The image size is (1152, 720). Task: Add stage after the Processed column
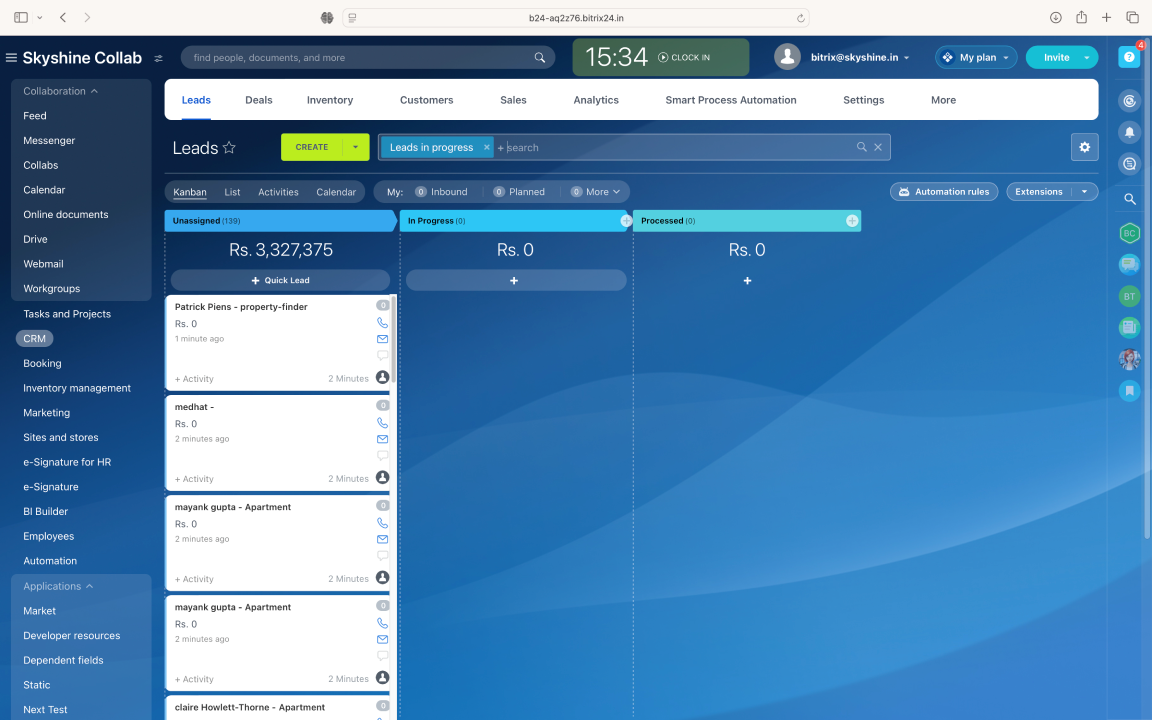coord(852,221)
